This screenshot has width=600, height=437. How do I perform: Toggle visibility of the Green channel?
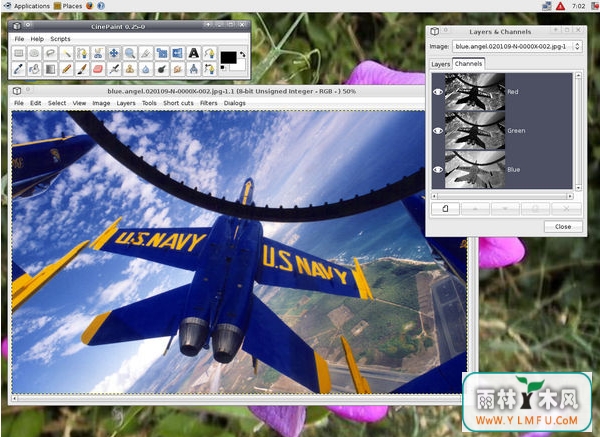(x=438, y=130)
